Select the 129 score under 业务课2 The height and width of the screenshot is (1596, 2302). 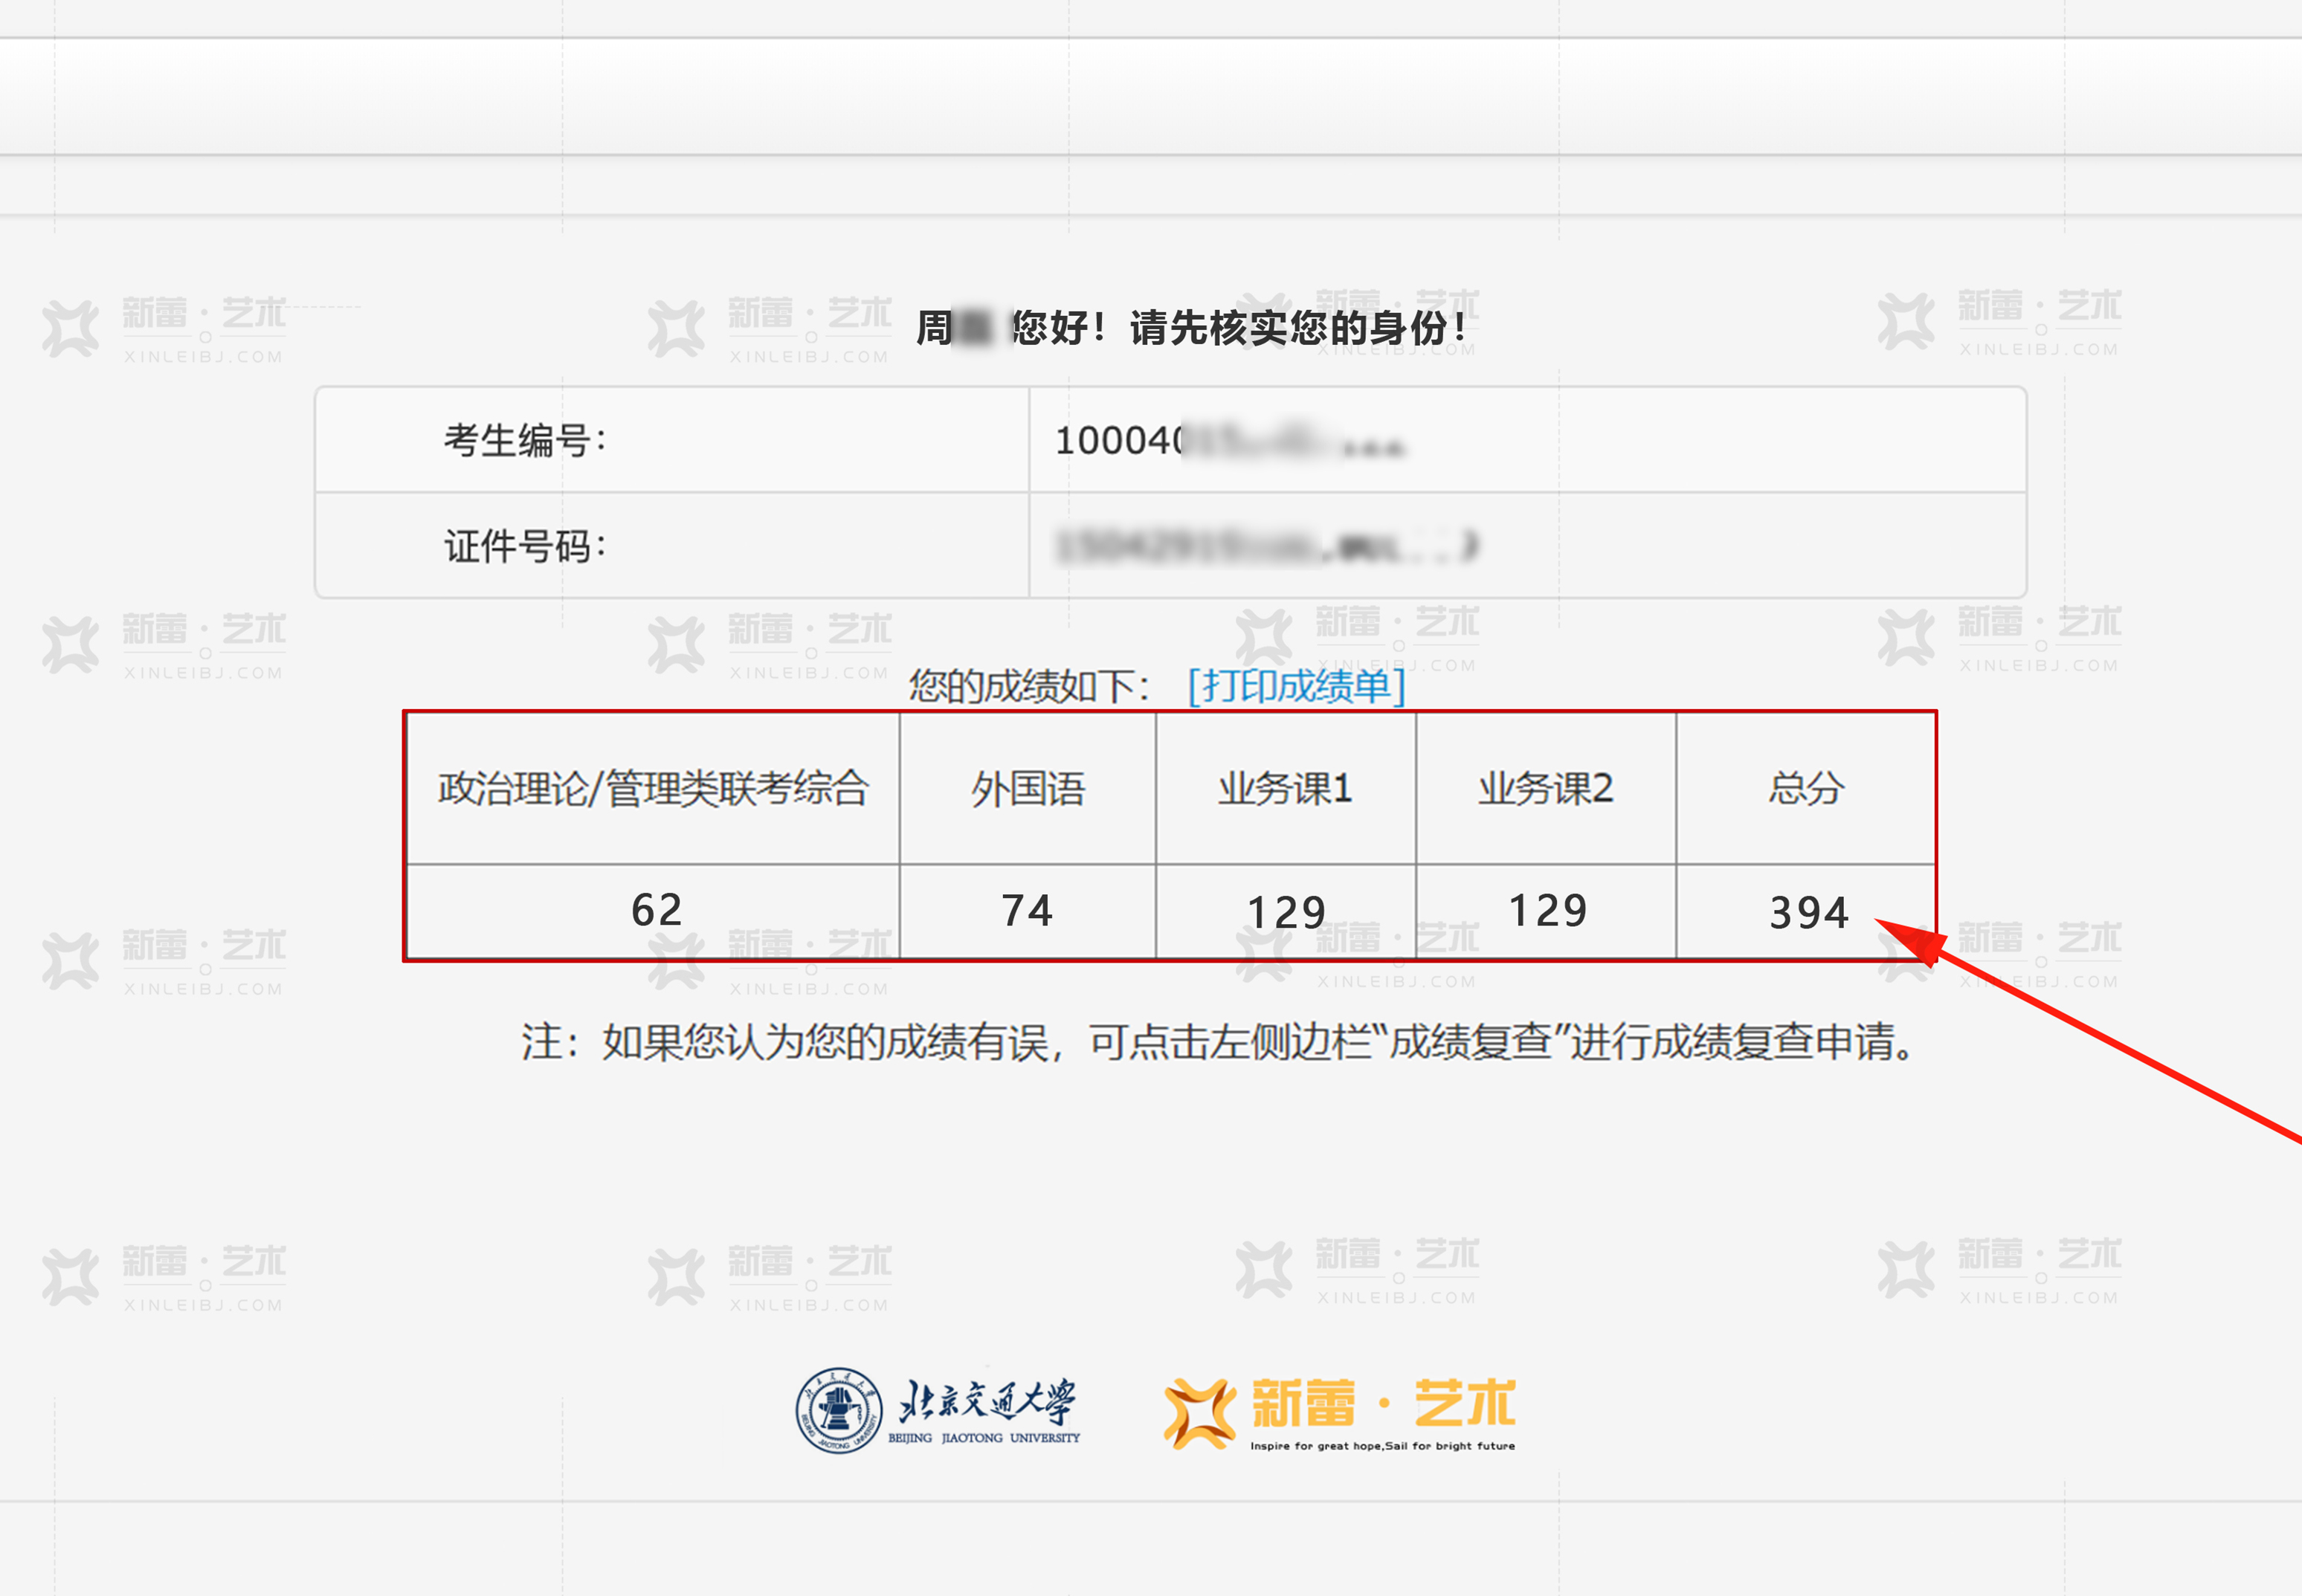pyautogui.click(x=1547, y=911)
